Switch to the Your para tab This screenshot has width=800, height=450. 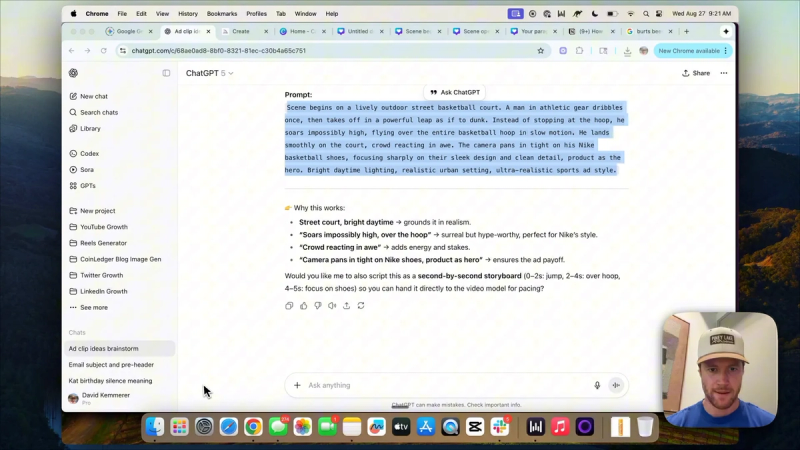tap(532, 31)
